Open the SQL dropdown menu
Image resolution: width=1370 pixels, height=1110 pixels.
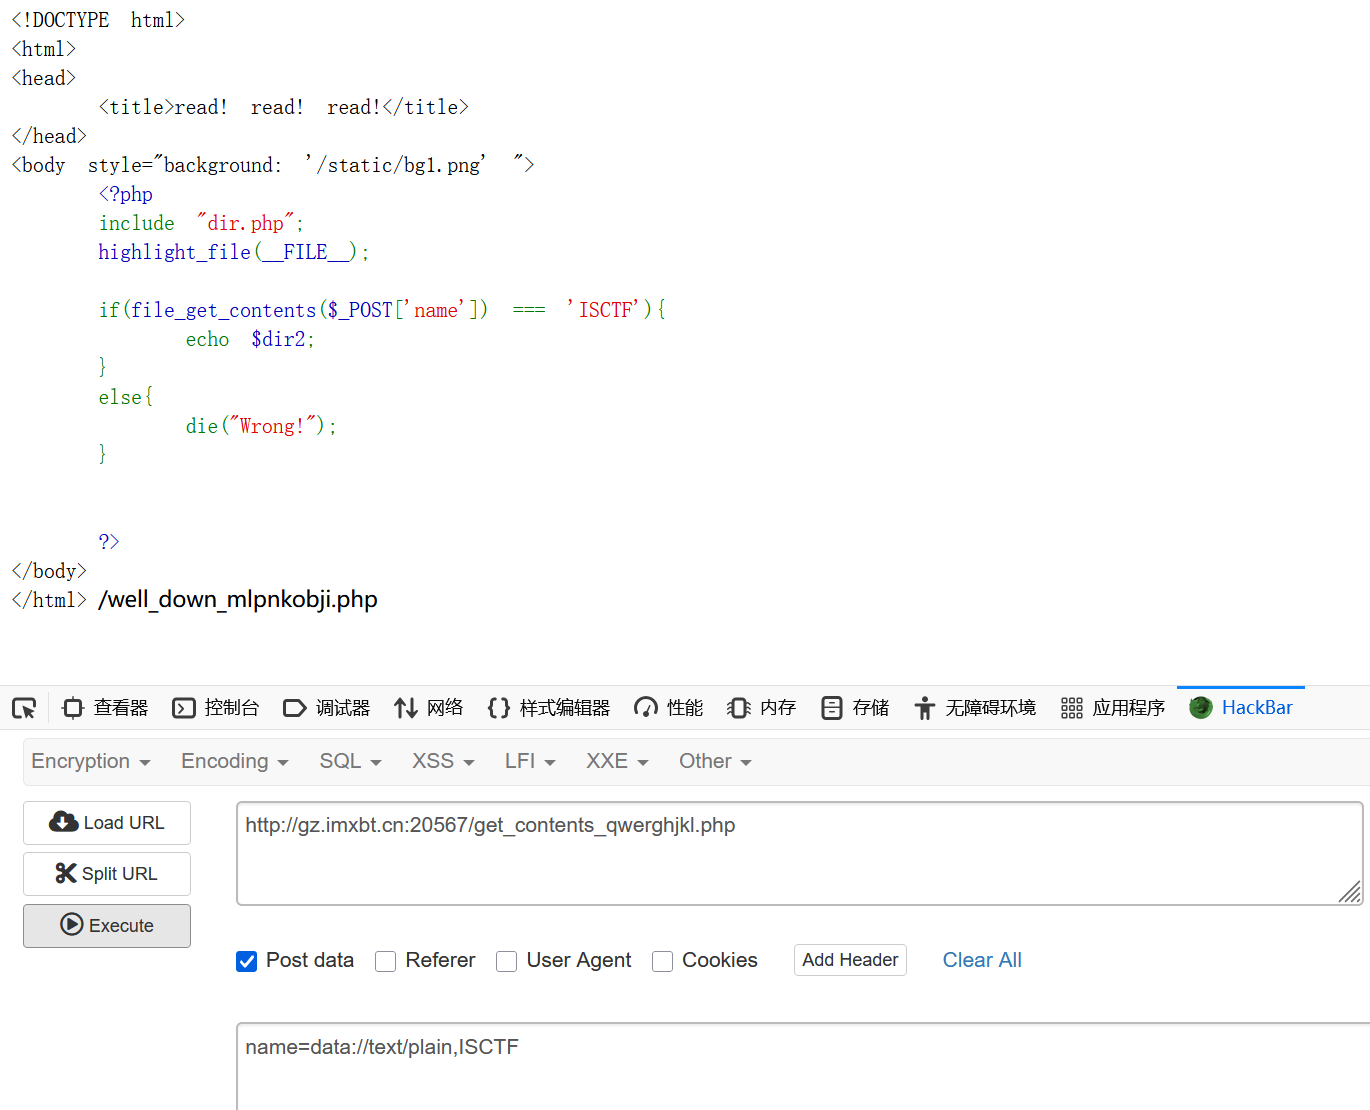pos(350,762)
